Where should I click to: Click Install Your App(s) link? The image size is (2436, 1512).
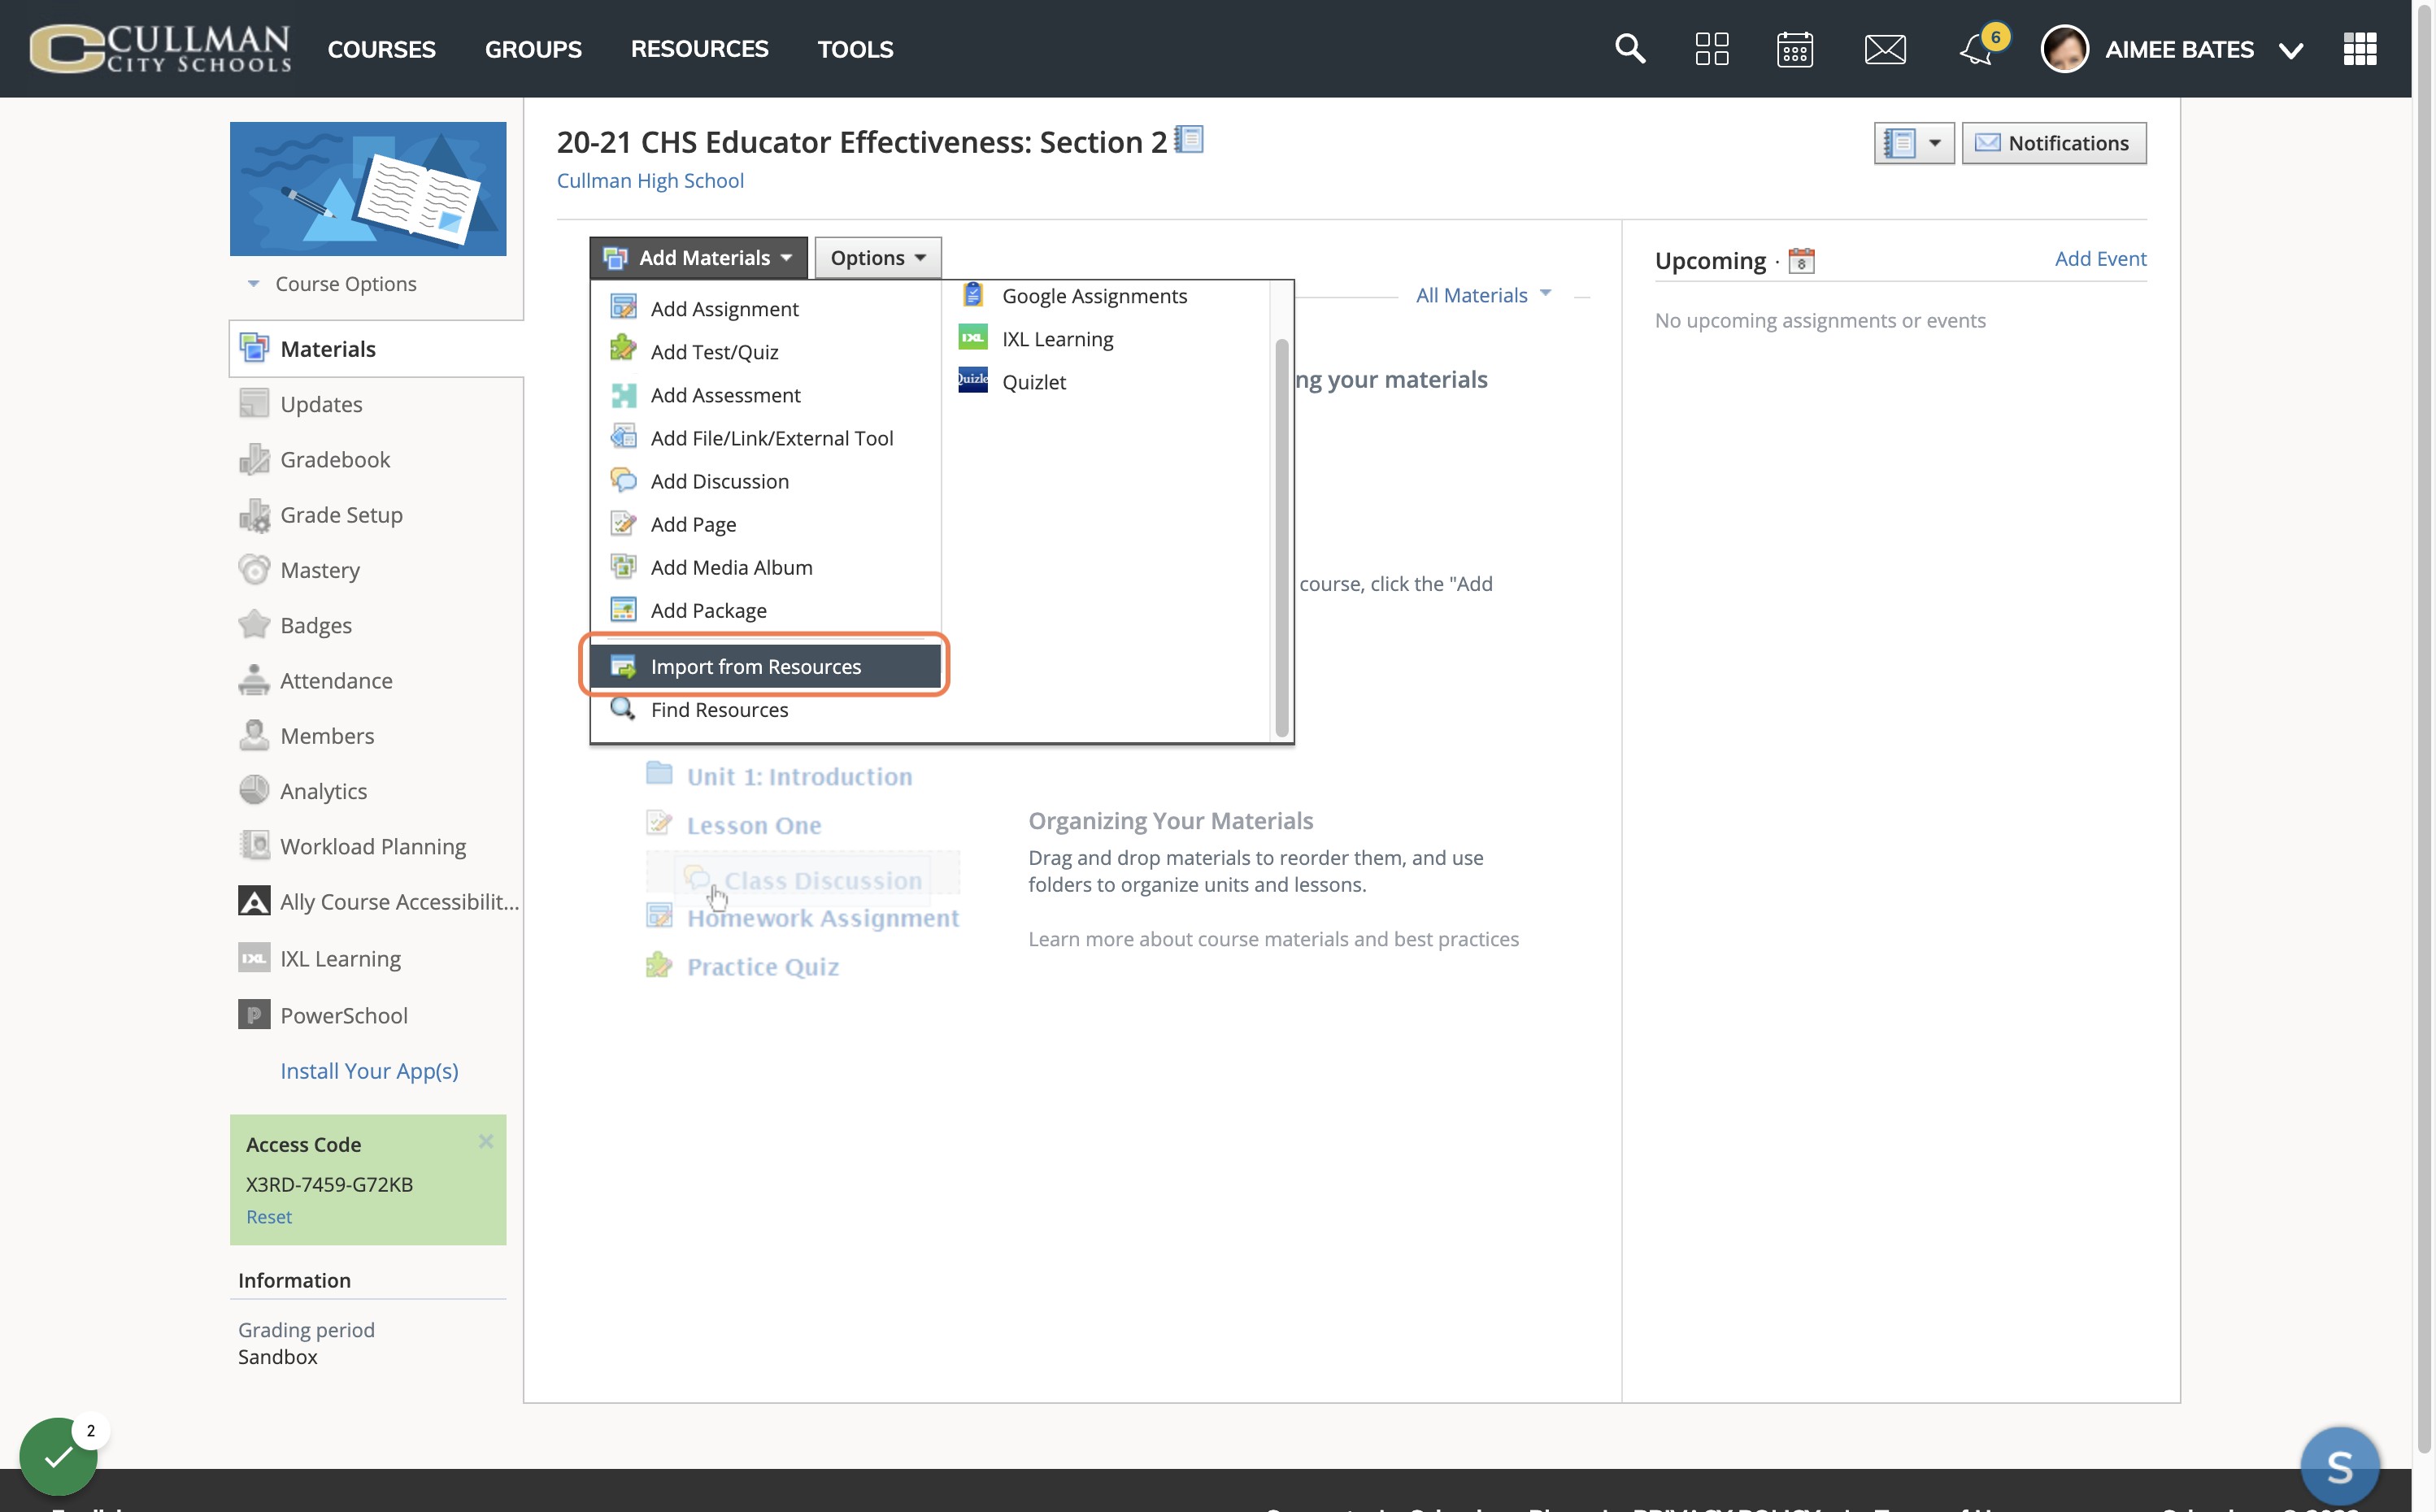point(369,1071)
